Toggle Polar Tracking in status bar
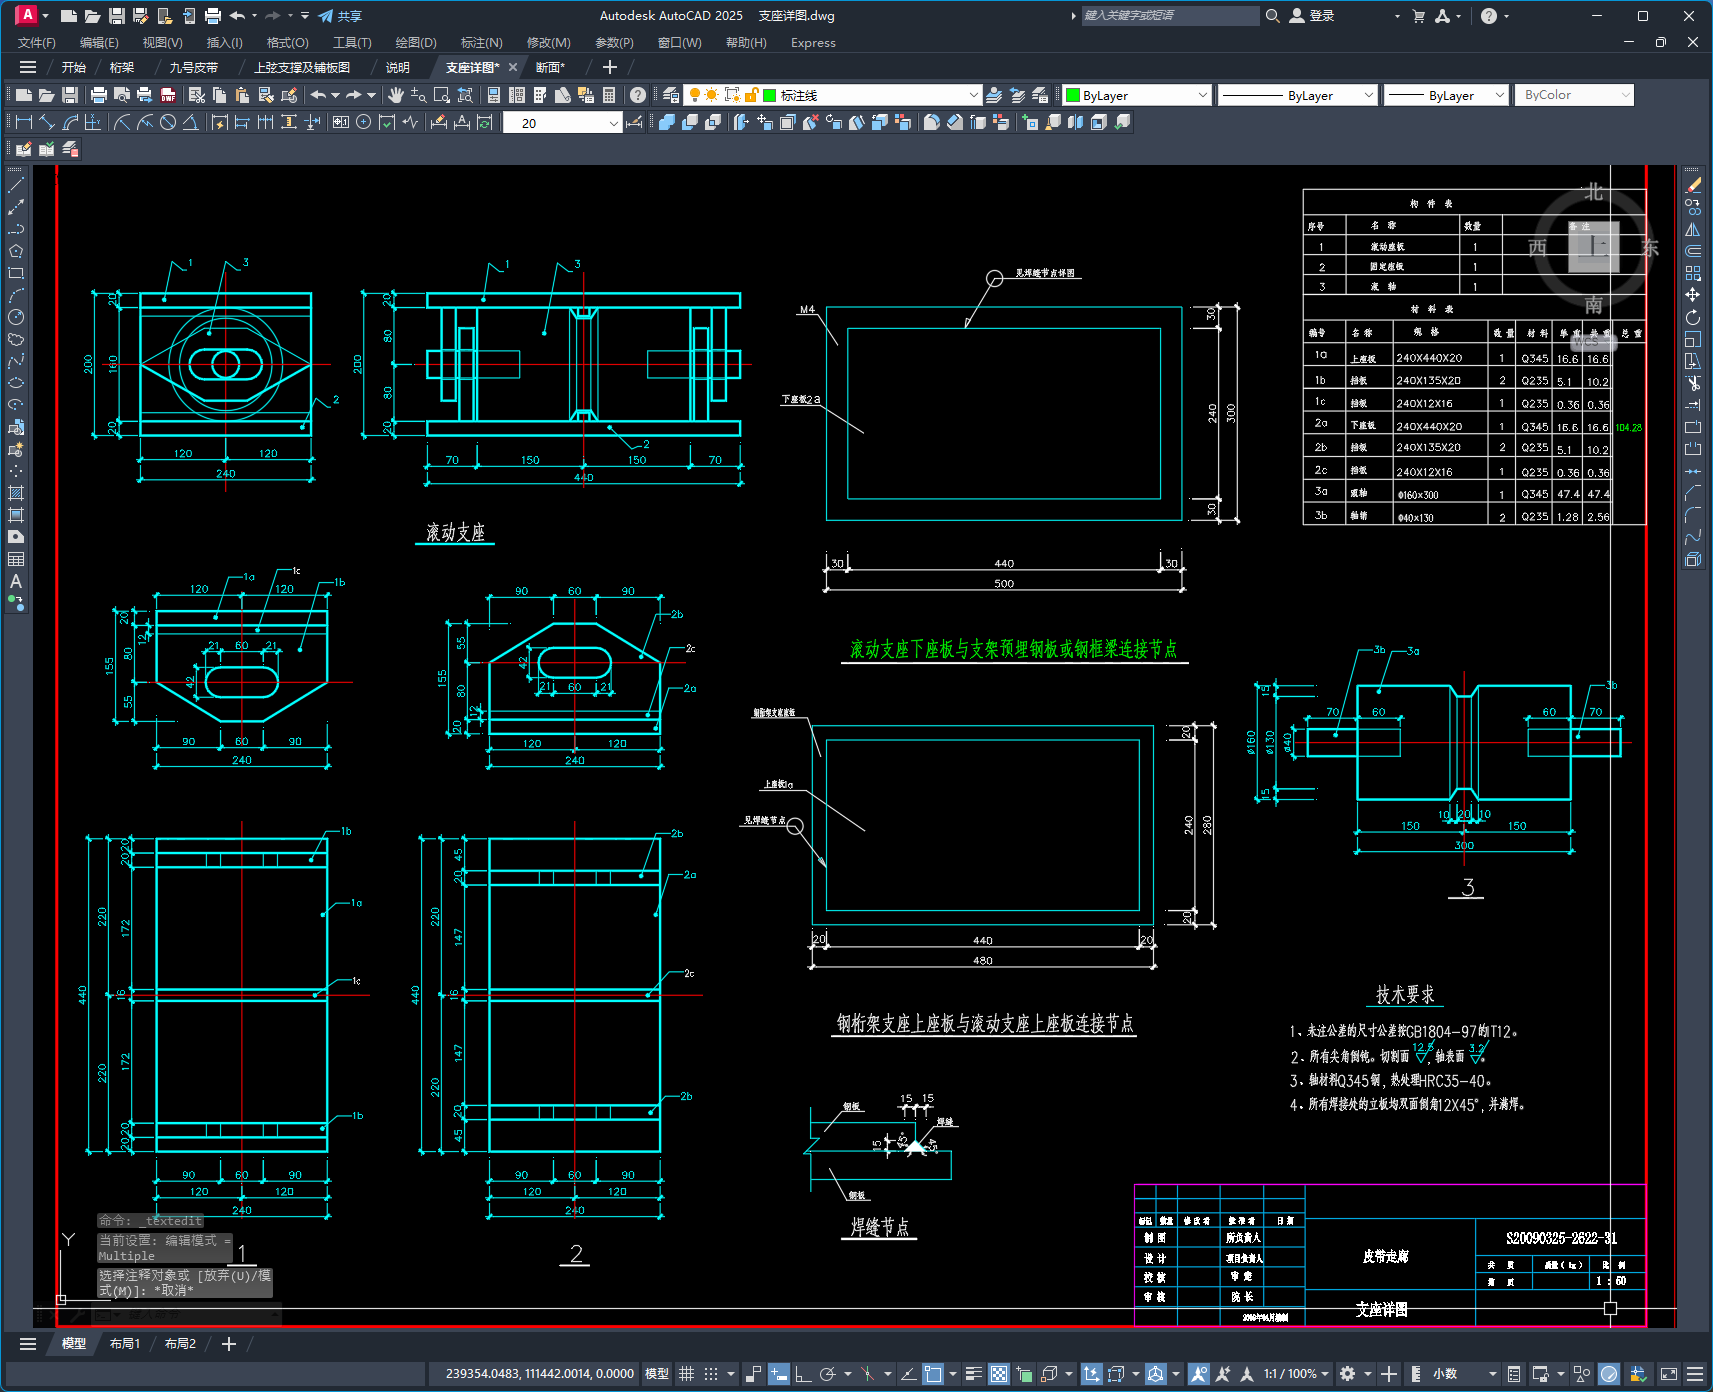Screen dimensions: 1713x1392 pos(827,1374)
